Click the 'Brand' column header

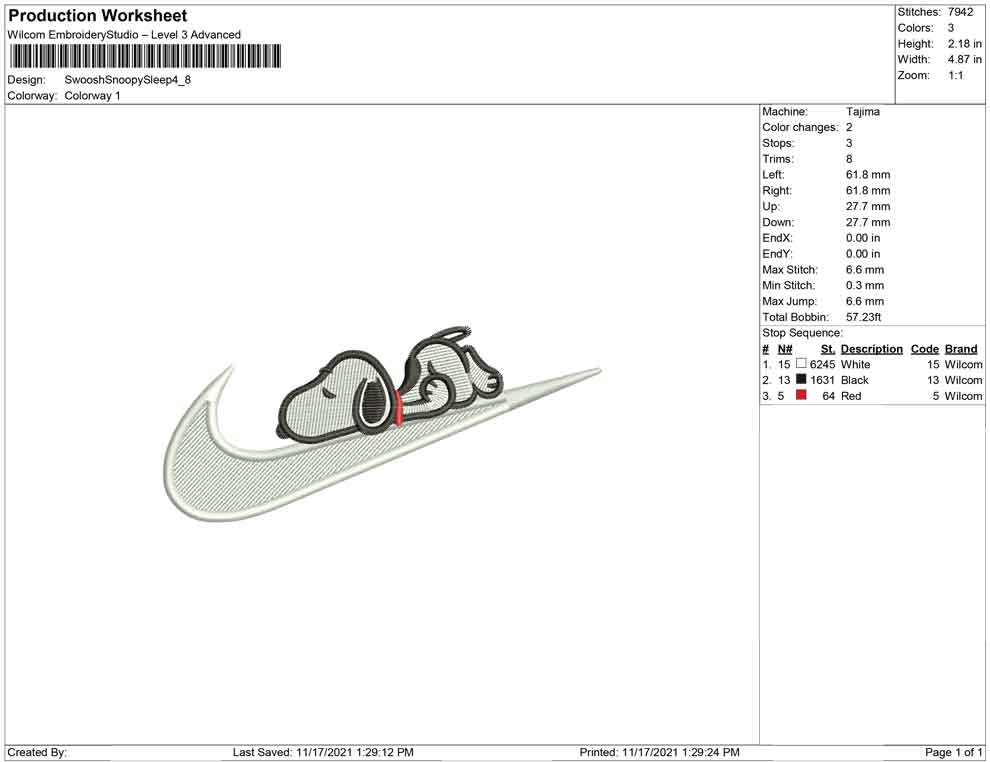(x=961, y=349)
